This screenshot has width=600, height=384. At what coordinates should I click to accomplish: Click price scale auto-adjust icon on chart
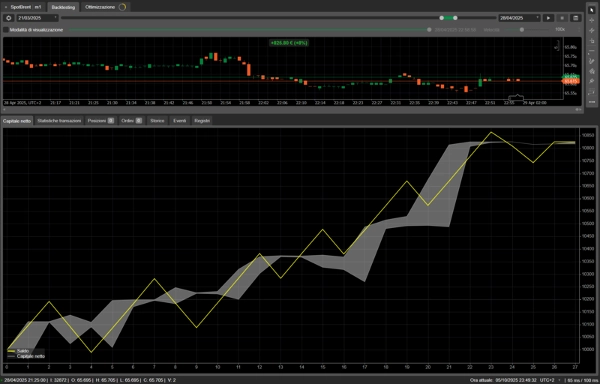pos(557,46)
